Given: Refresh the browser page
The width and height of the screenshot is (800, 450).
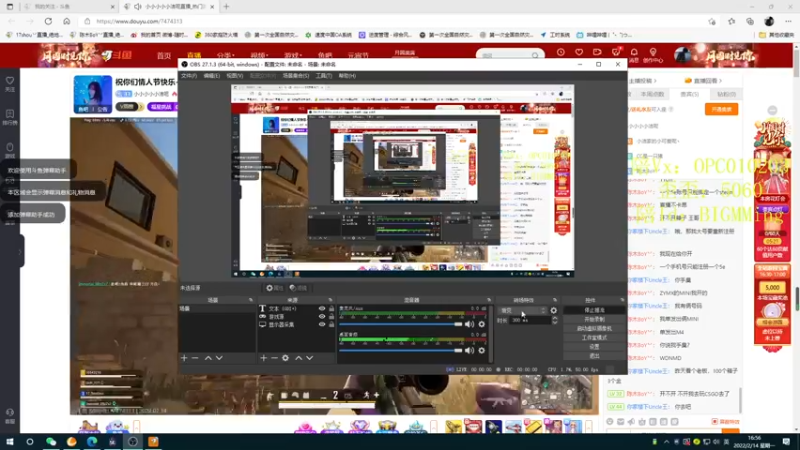Looking at the screenshot, I should (x=48, y=21).
